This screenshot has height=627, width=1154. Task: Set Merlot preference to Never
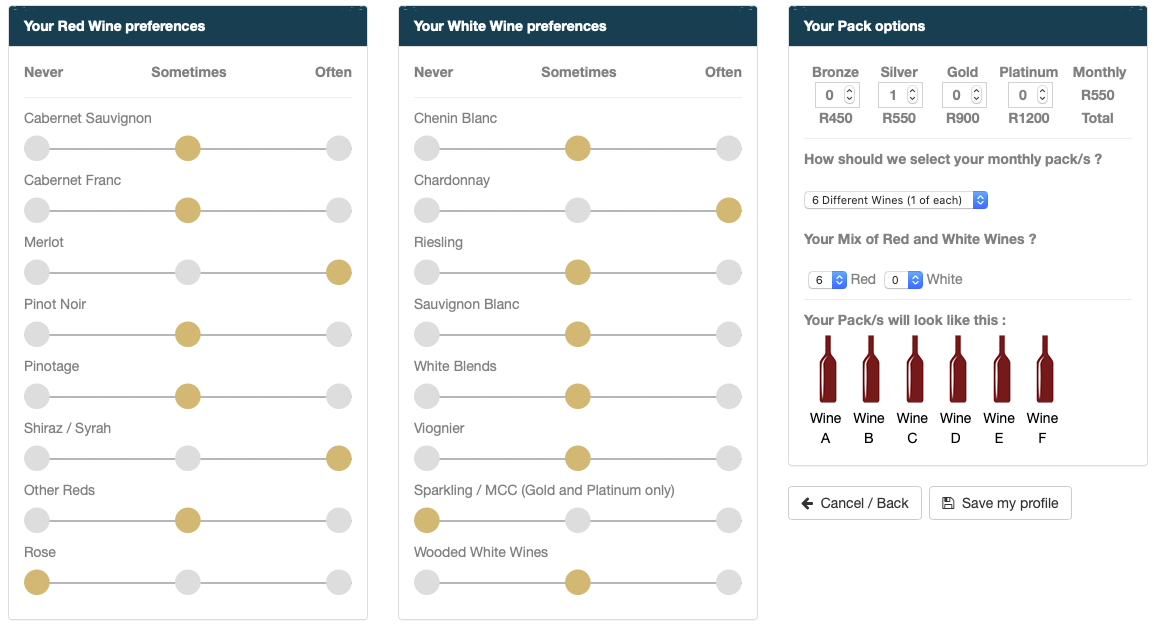point(37,273)
